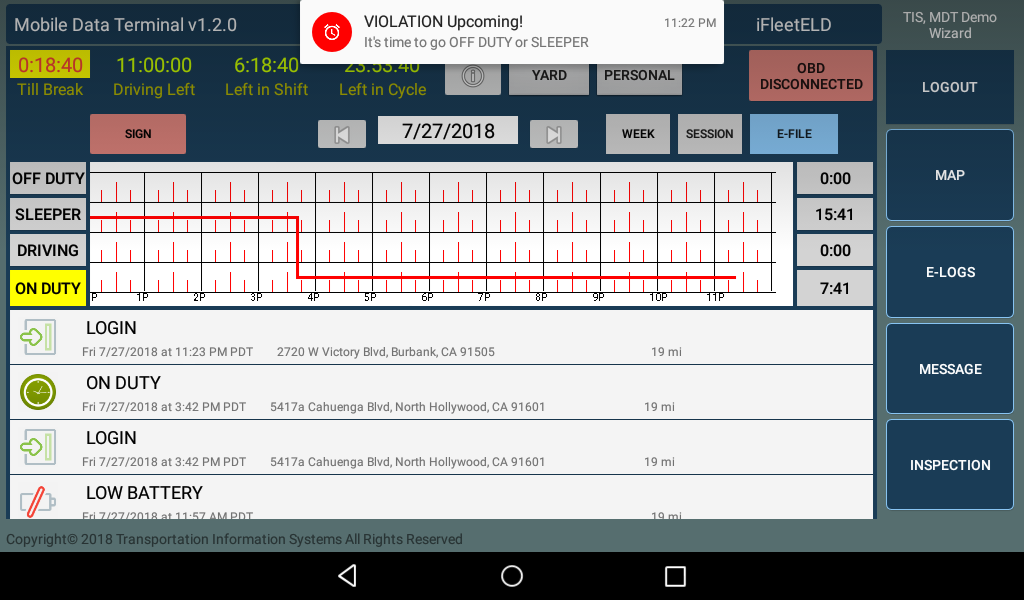The height and width of the screenshot is (600, 1024).
Task: Open recent apps with the square button
Action: click(675, 576)
